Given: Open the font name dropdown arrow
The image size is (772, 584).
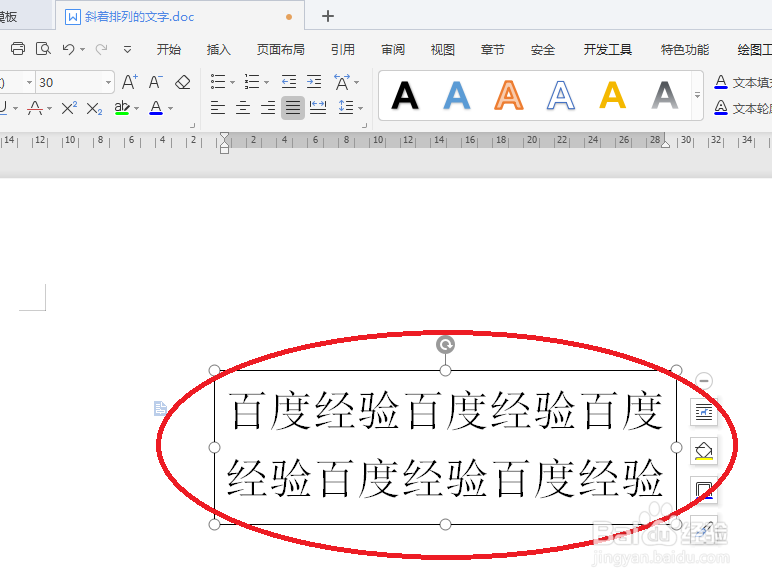Looking at the screenshot, I should (x=30, y=82).
